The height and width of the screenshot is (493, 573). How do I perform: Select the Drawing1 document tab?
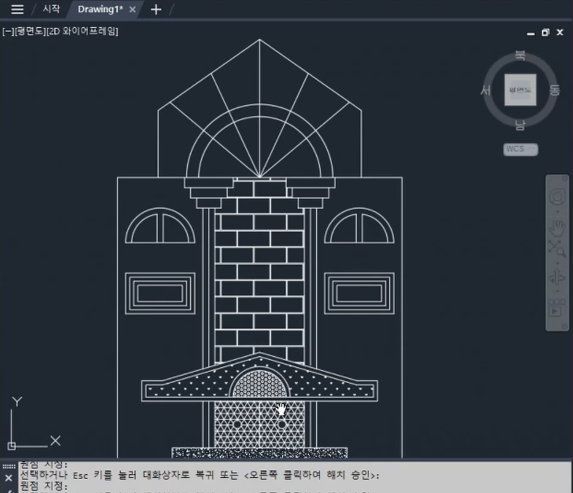pyautogui.click(x=100, y=9)
